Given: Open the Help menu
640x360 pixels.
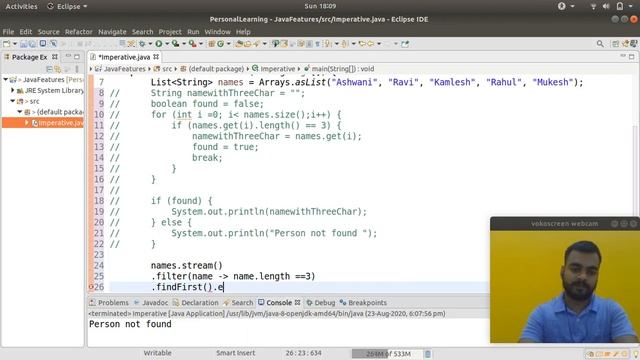Looking at the screenshot, I should pyautogui.click(x=243, y=31).
